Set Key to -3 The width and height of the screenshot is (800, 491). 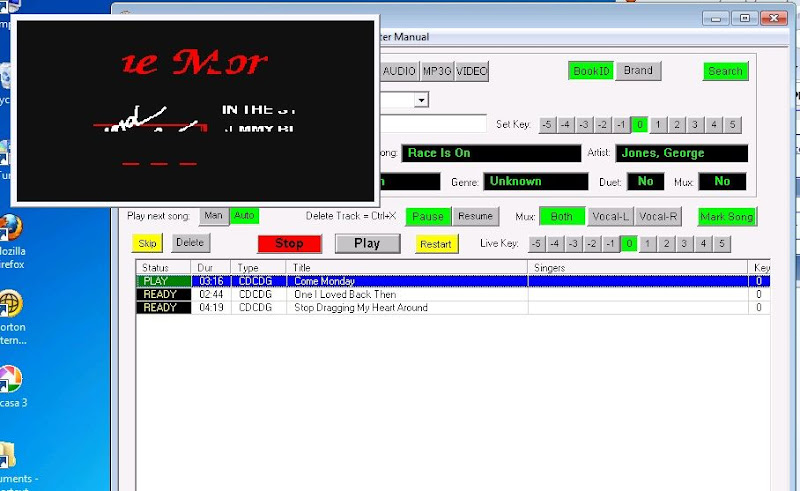pyautogui.click(x=584, y=125)
